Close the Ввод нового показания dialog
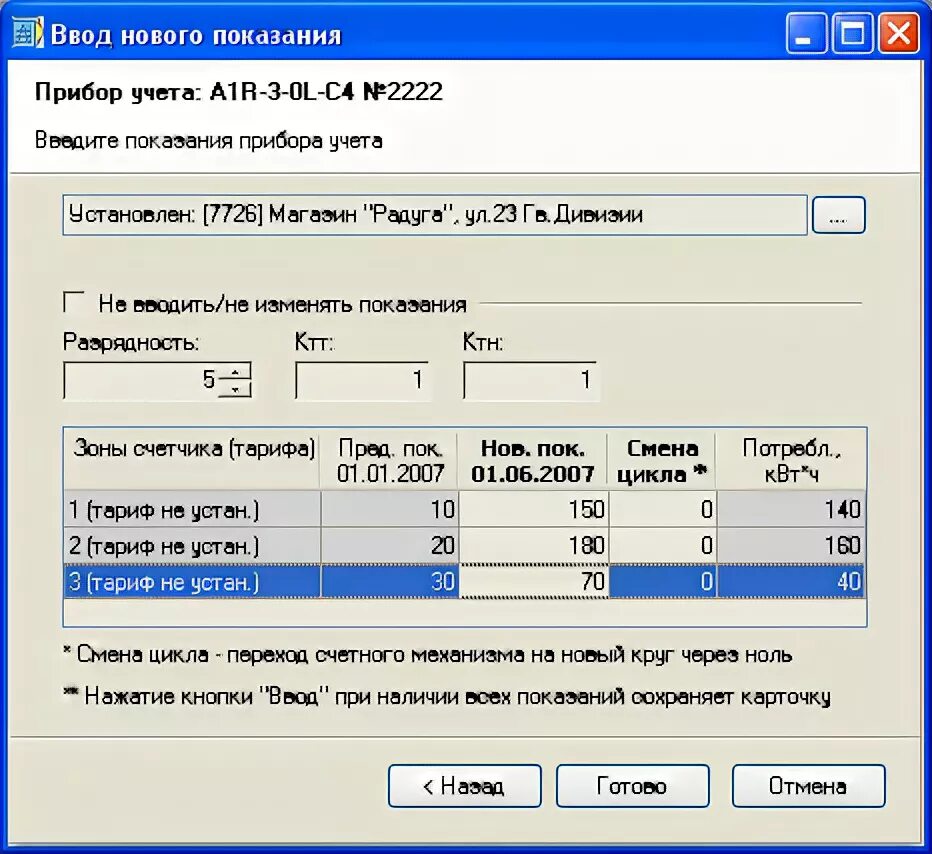932x854 pixels. (898, 33)
